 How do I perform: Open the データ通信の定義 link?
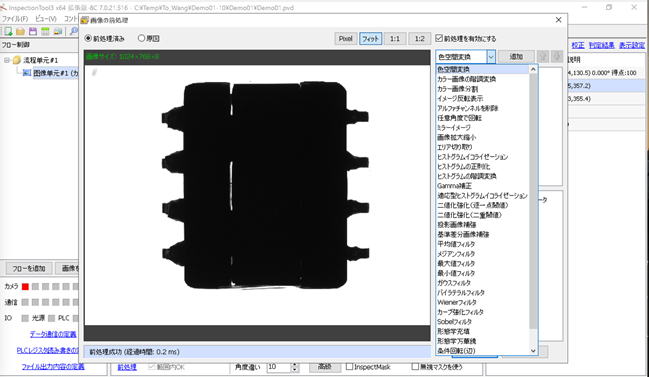pos(53,334)
